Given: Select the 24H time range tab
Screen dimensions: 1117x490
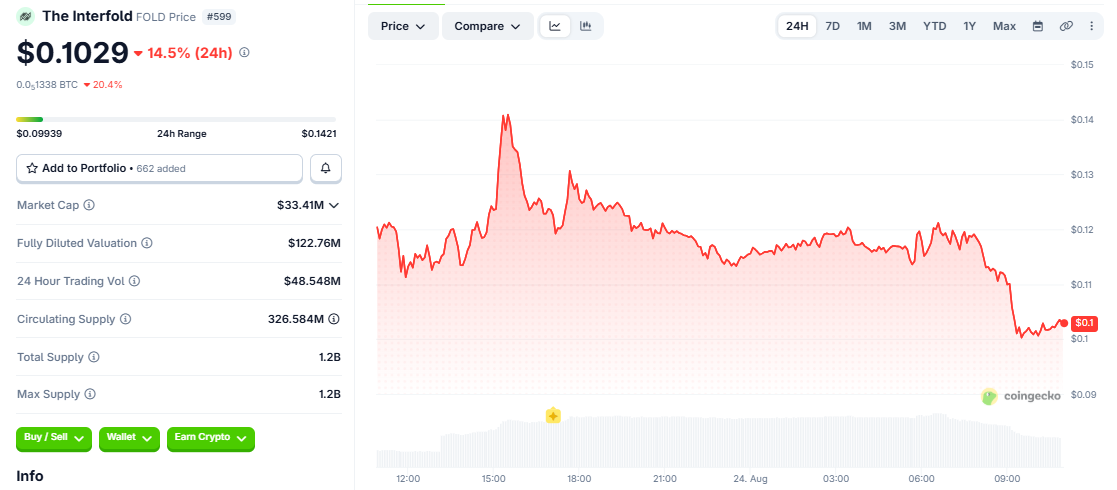Looking at the screenshot, I should tap(796, 26).
